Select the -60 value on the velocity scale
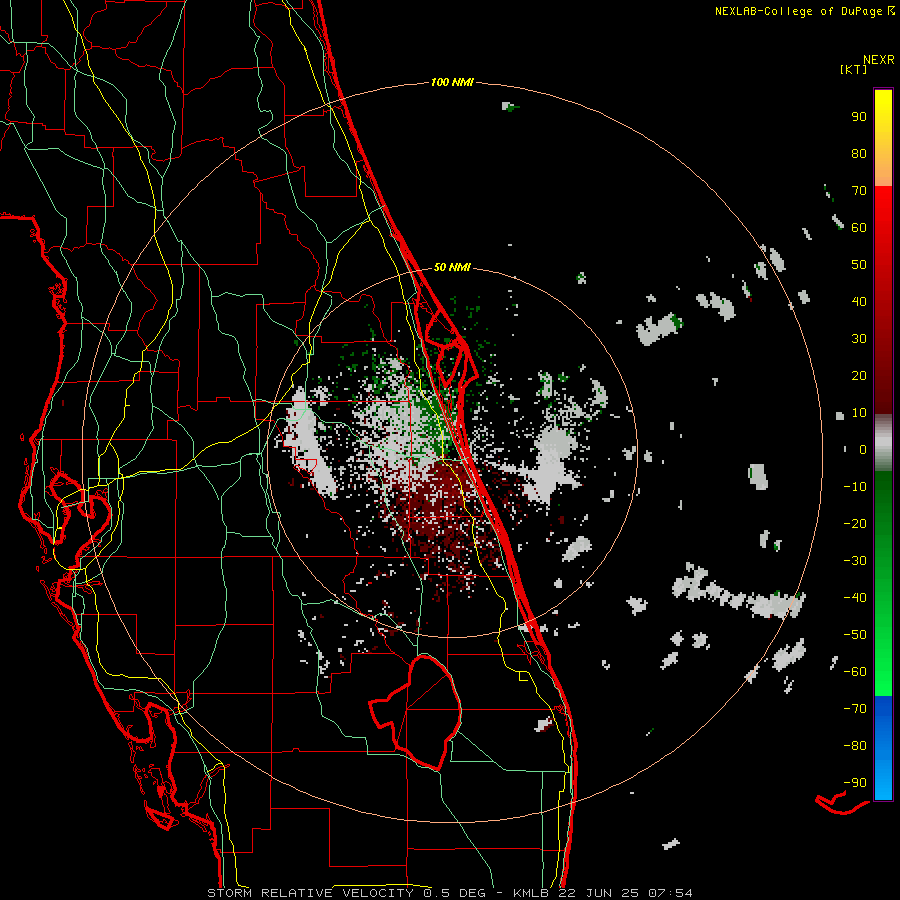The image size is (900, 900). (855, 672)
